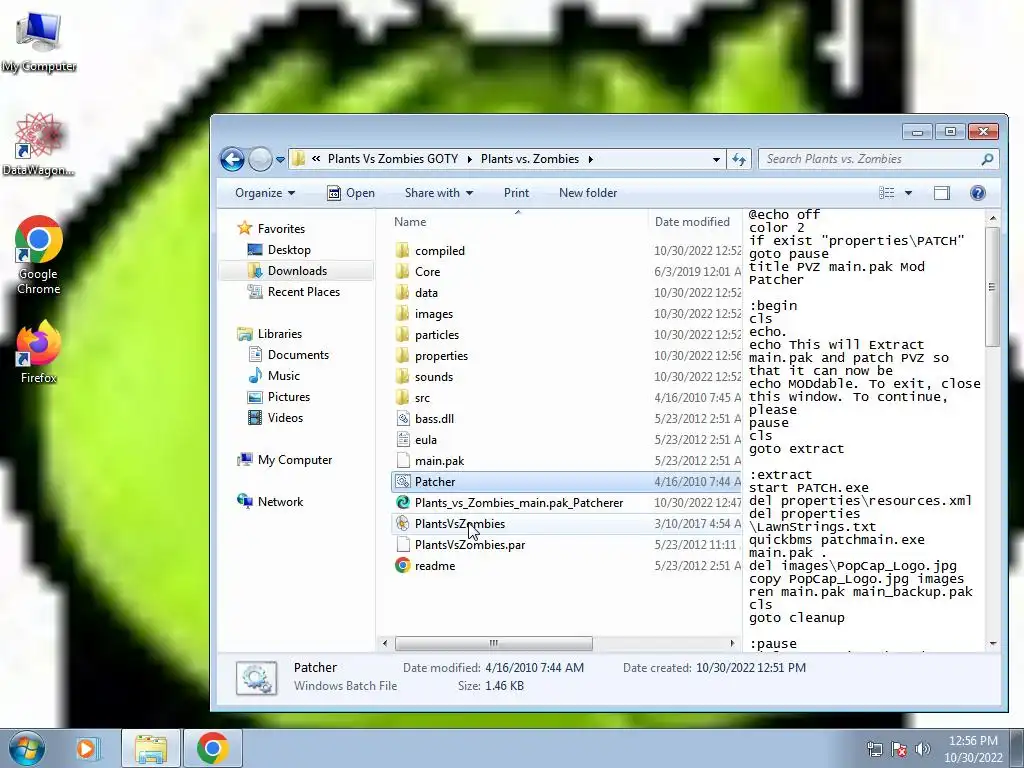Sort by Date modified column header
This screenshot has width=1024, height=768.
click(692, 222)
